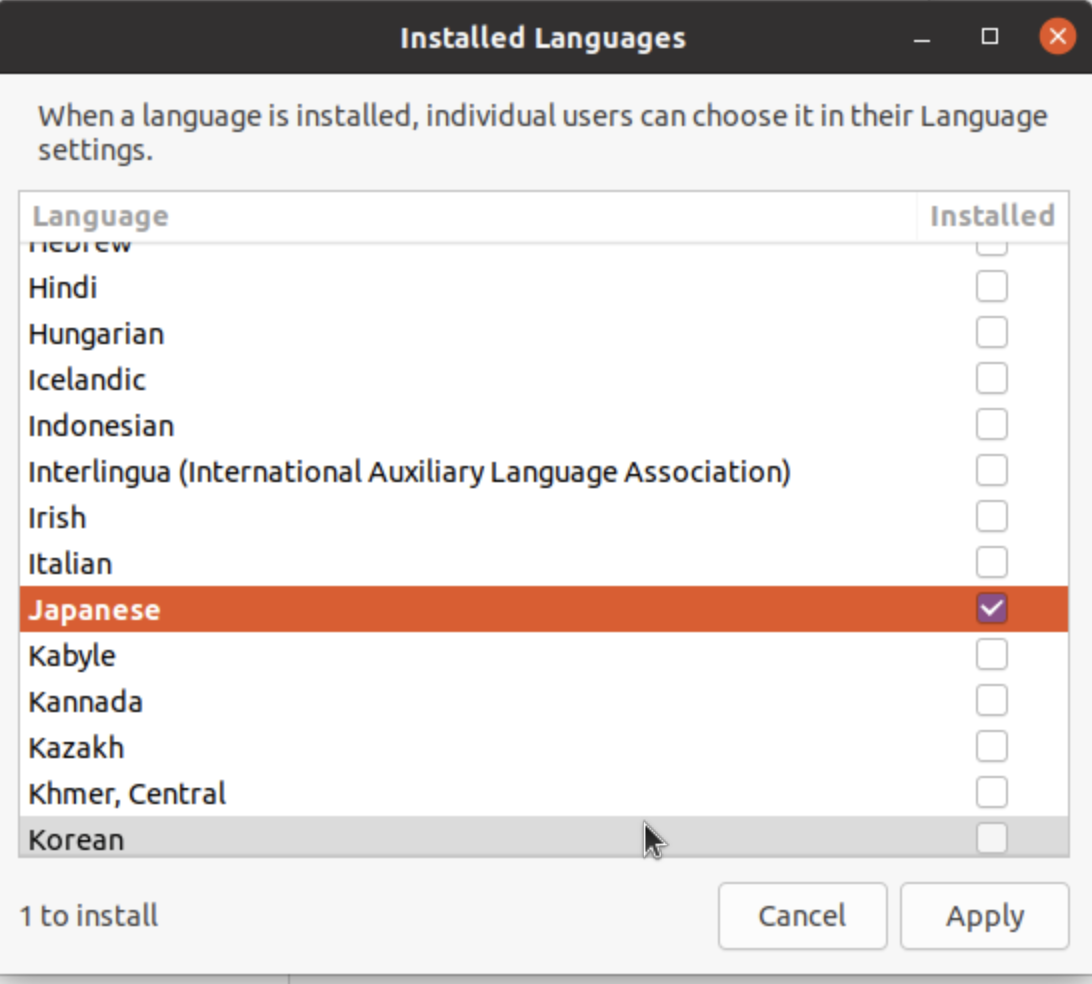The width and height of the screenshot is (1092, 984).
Task: Check the Khmer, Central checkbox
Action: tap(992, 793)
